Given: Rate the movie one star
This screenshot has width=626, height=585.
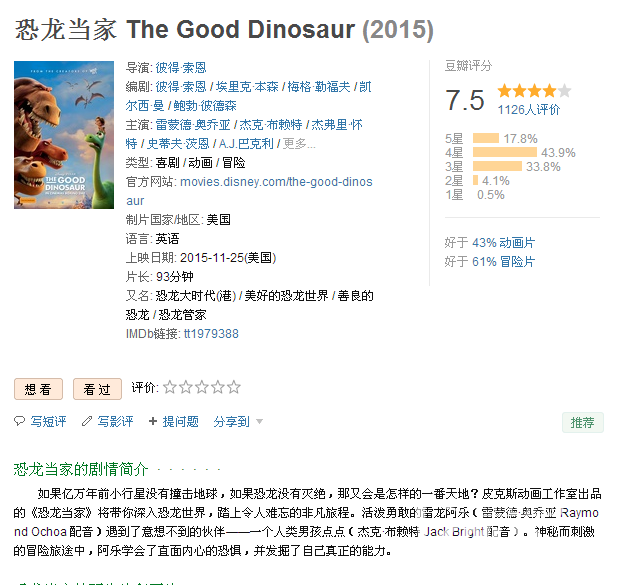Looking at the screenshot, I should 170,387.
